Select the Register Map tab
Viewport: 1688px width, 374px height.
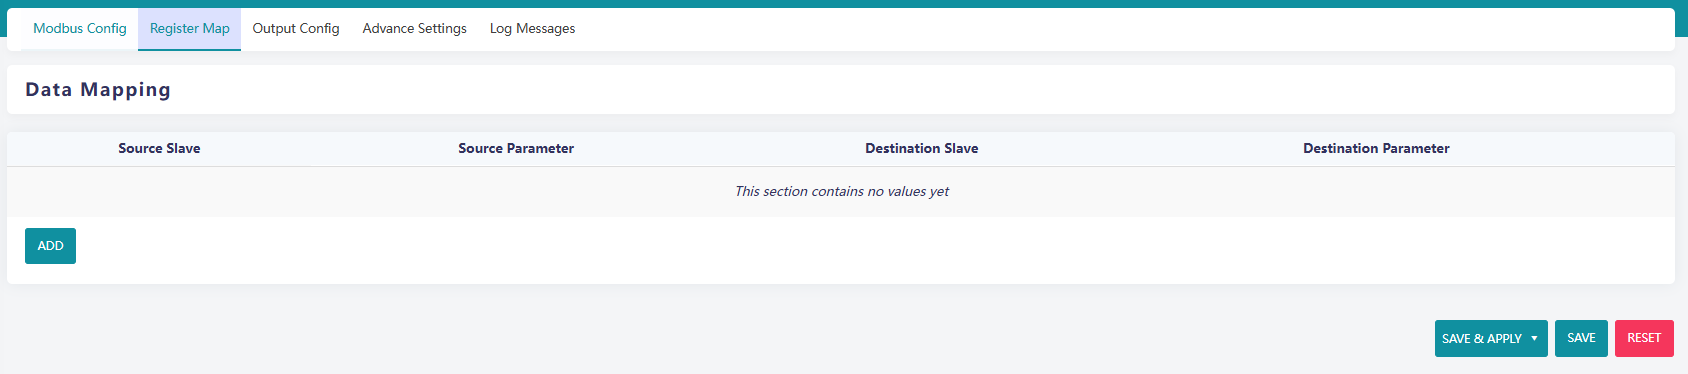[x=190, y=29]
